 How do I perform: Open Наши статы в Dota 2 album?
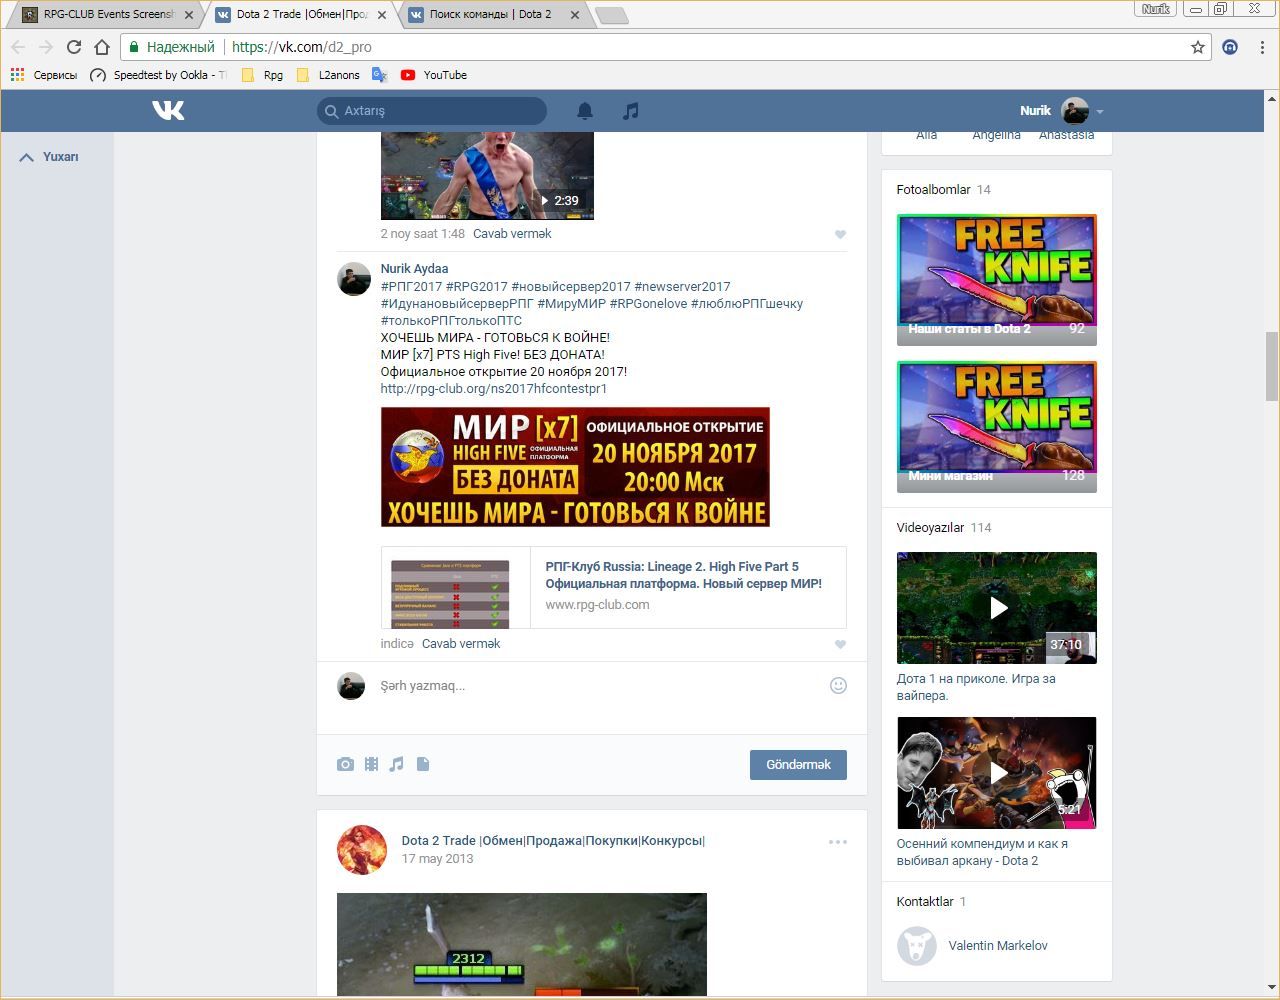[997, 280]
